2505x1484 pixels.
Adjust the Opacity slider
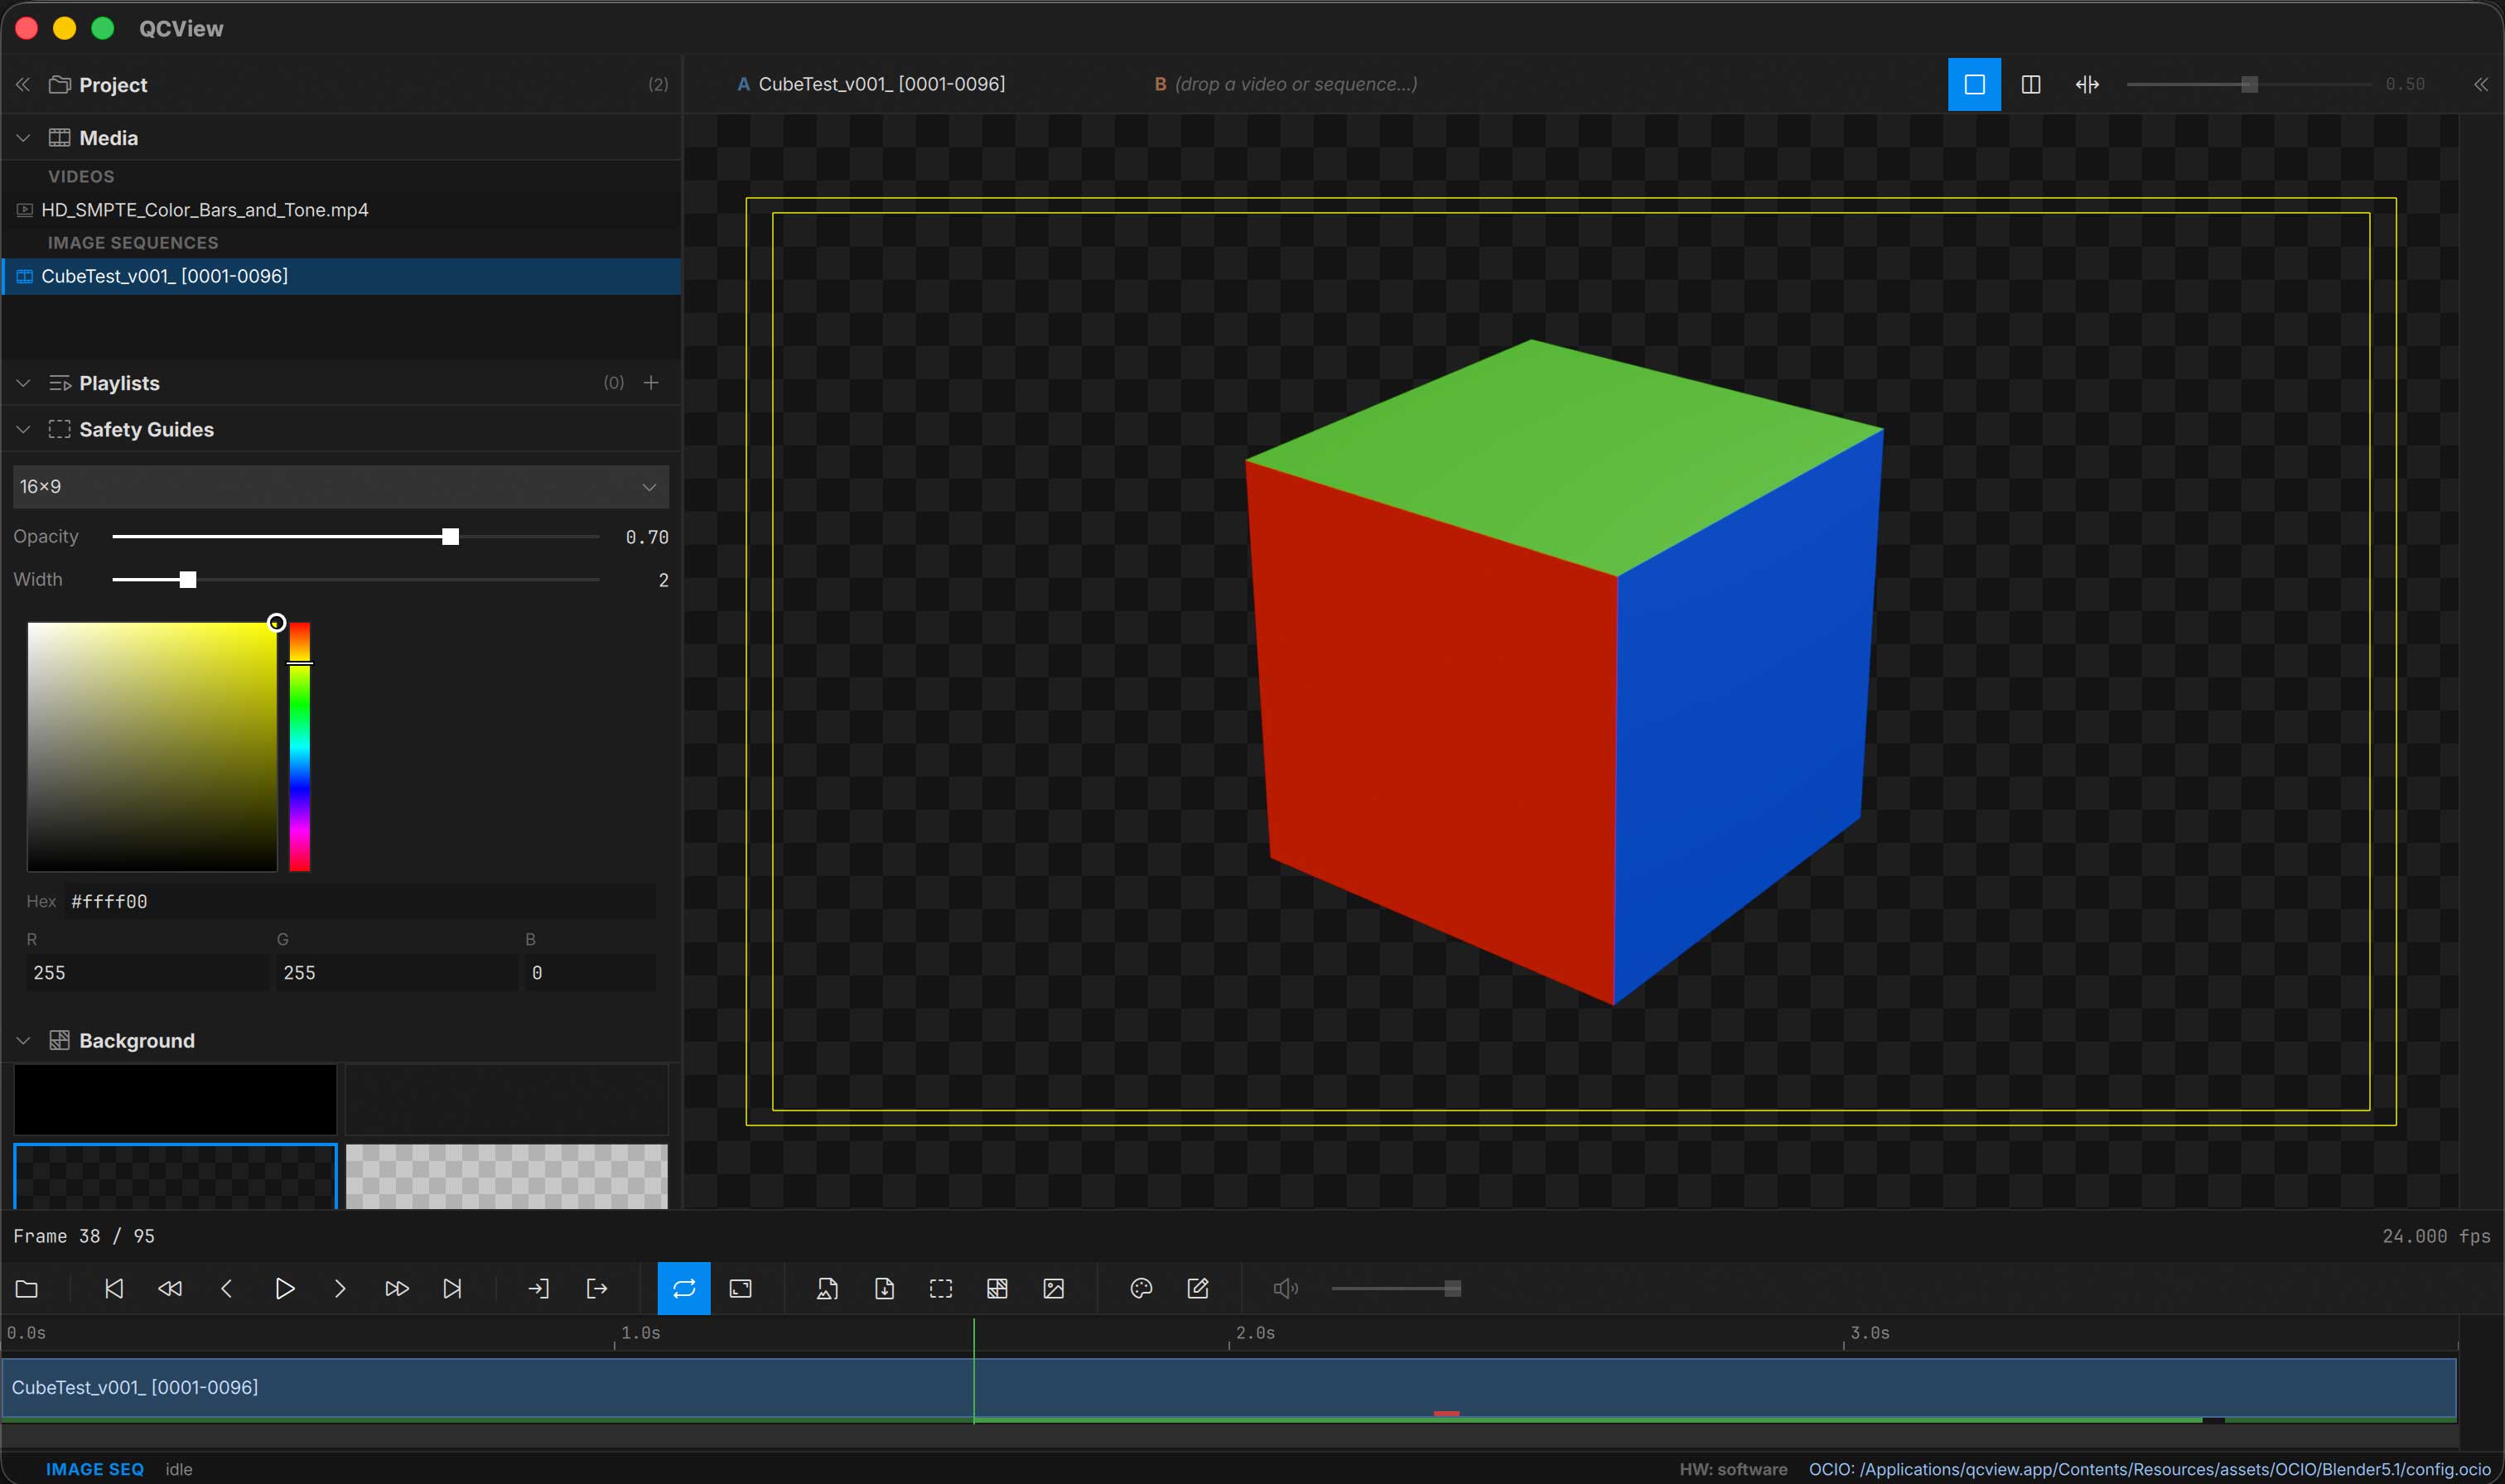click(x=355, y=537)
